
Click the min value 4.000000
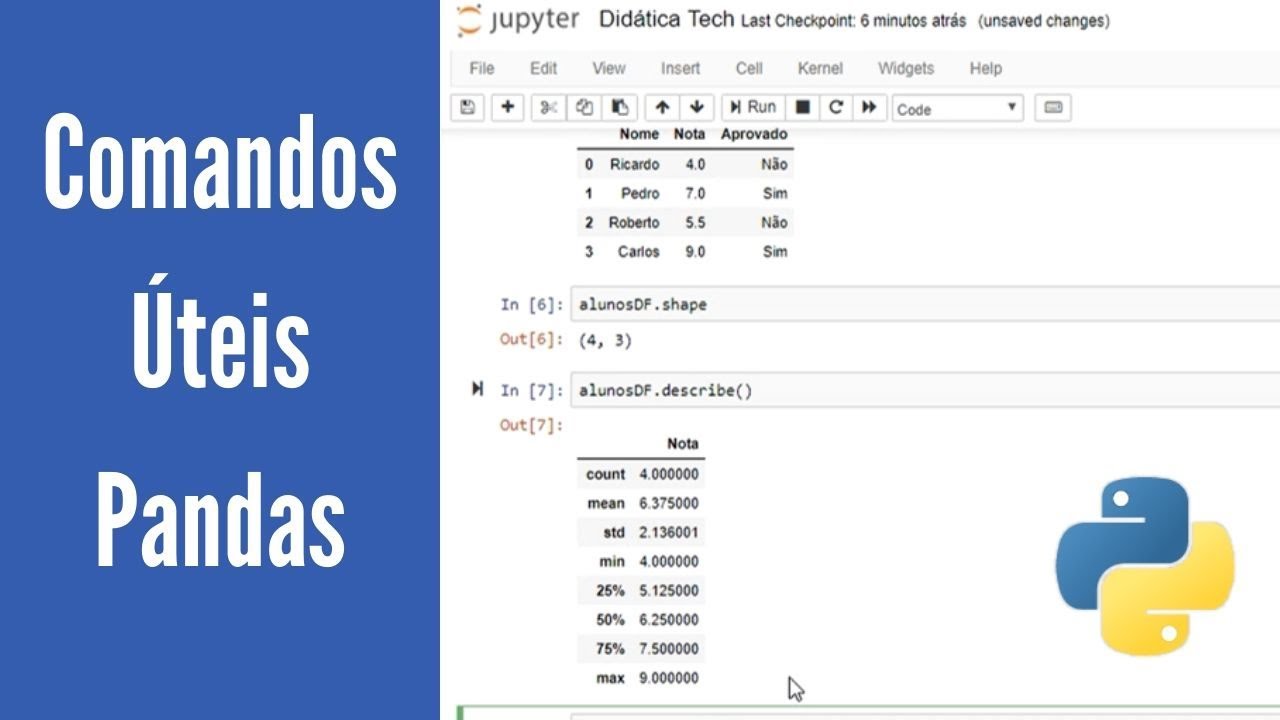[669, 561]
